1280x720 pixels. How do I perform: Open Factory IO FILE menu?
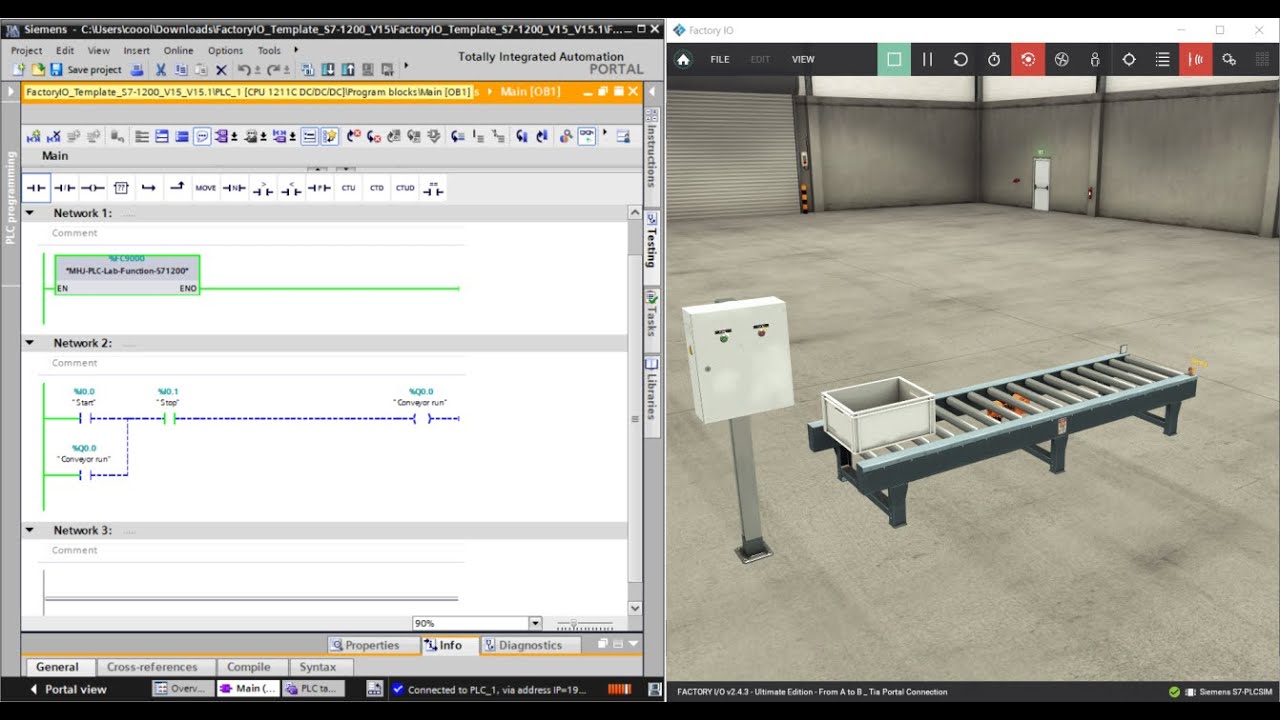coord(720,59)
